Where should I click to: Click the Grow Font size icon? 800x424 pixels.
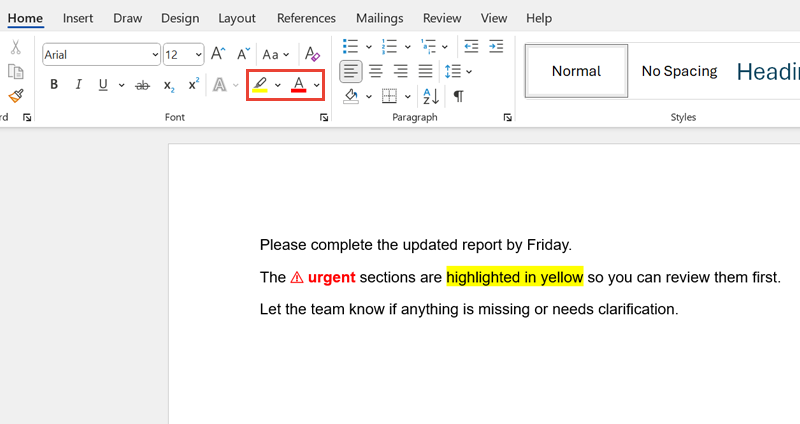pyautogui.click(x=218, y=55)
